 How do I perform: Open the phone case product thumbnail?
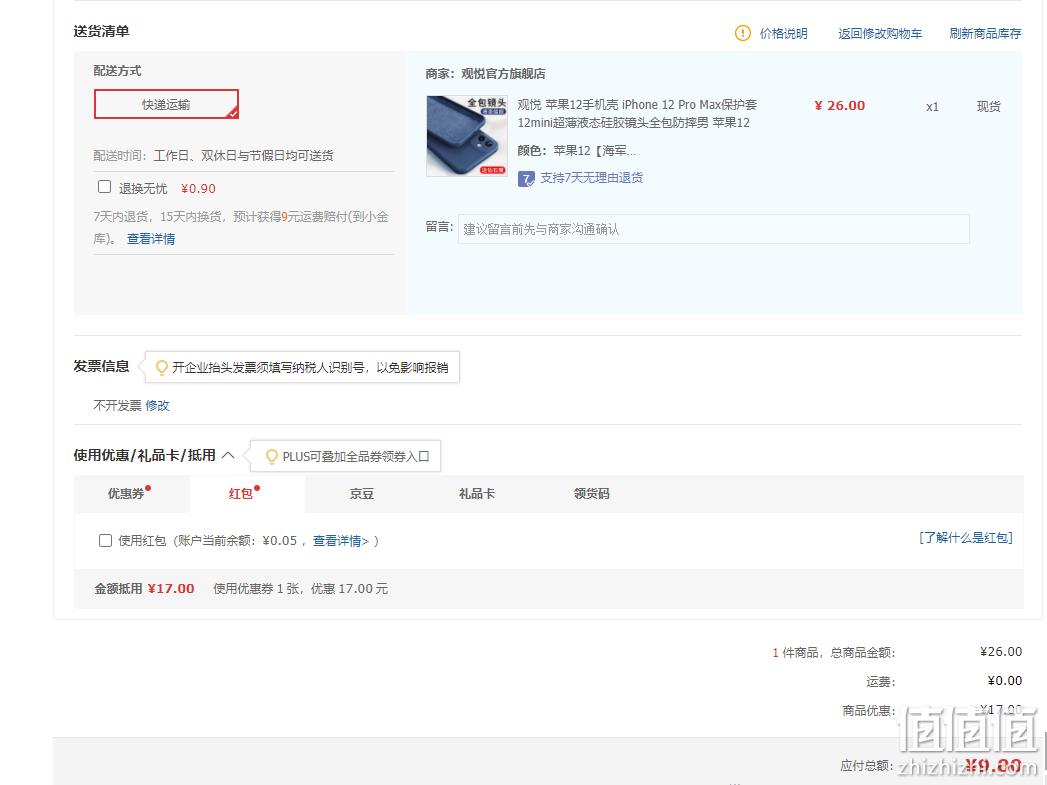pyautogui.click(x=467, y=136)
